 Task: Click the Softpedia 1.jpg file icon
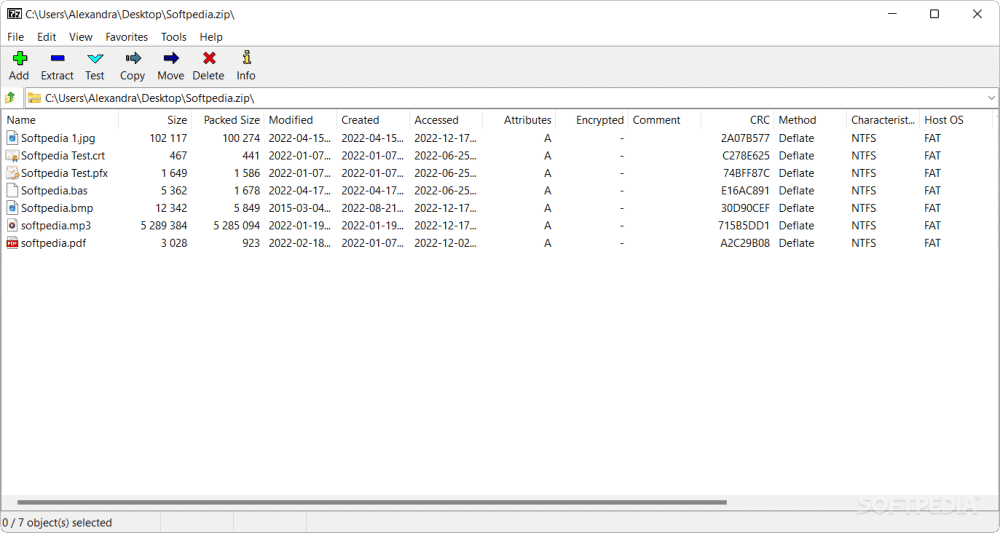point(12,138)
